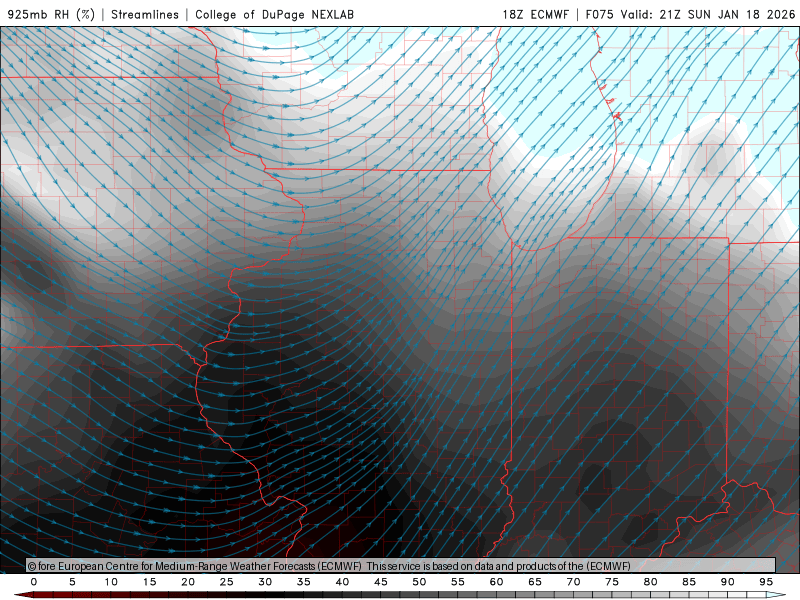Click the "40" legend value
This screenshot has height=600, width=800.
coord(342,582)
